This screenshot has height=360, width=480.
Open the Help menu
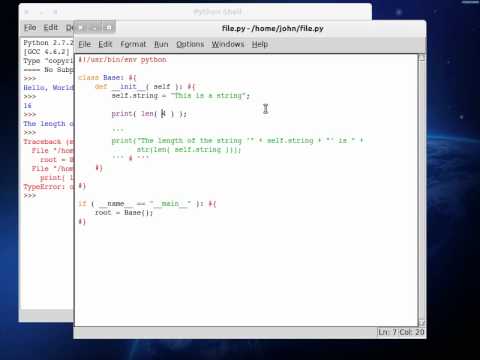coord(260,44)
